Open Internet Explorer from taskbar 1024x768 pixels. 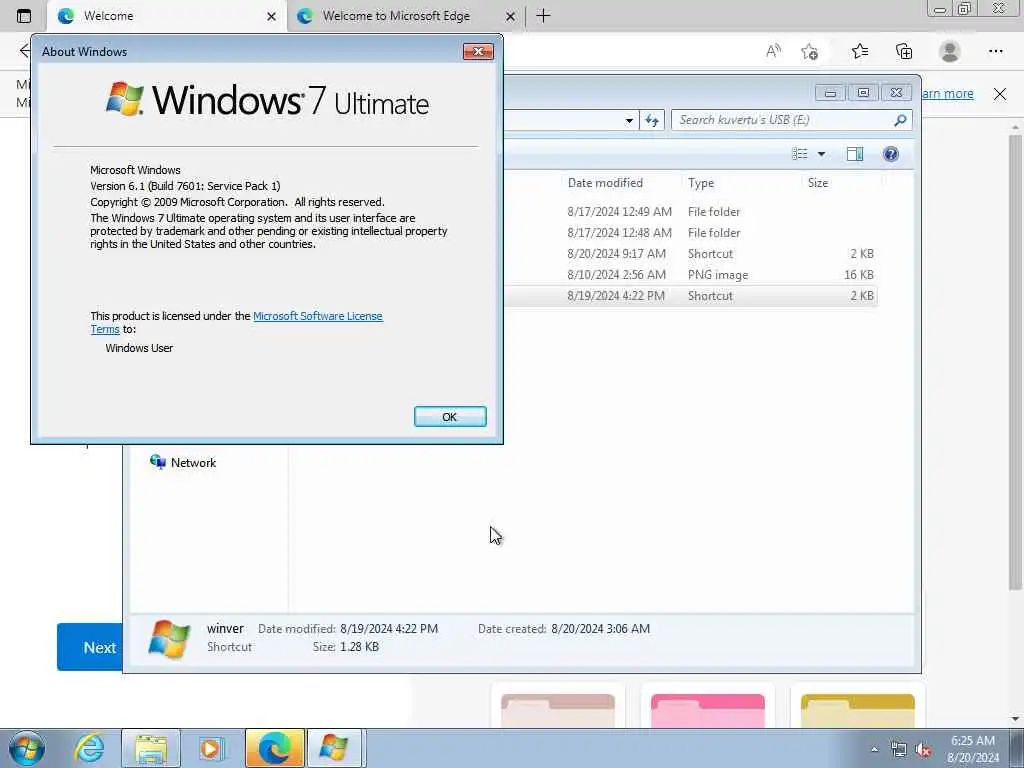tap(89, 748)
